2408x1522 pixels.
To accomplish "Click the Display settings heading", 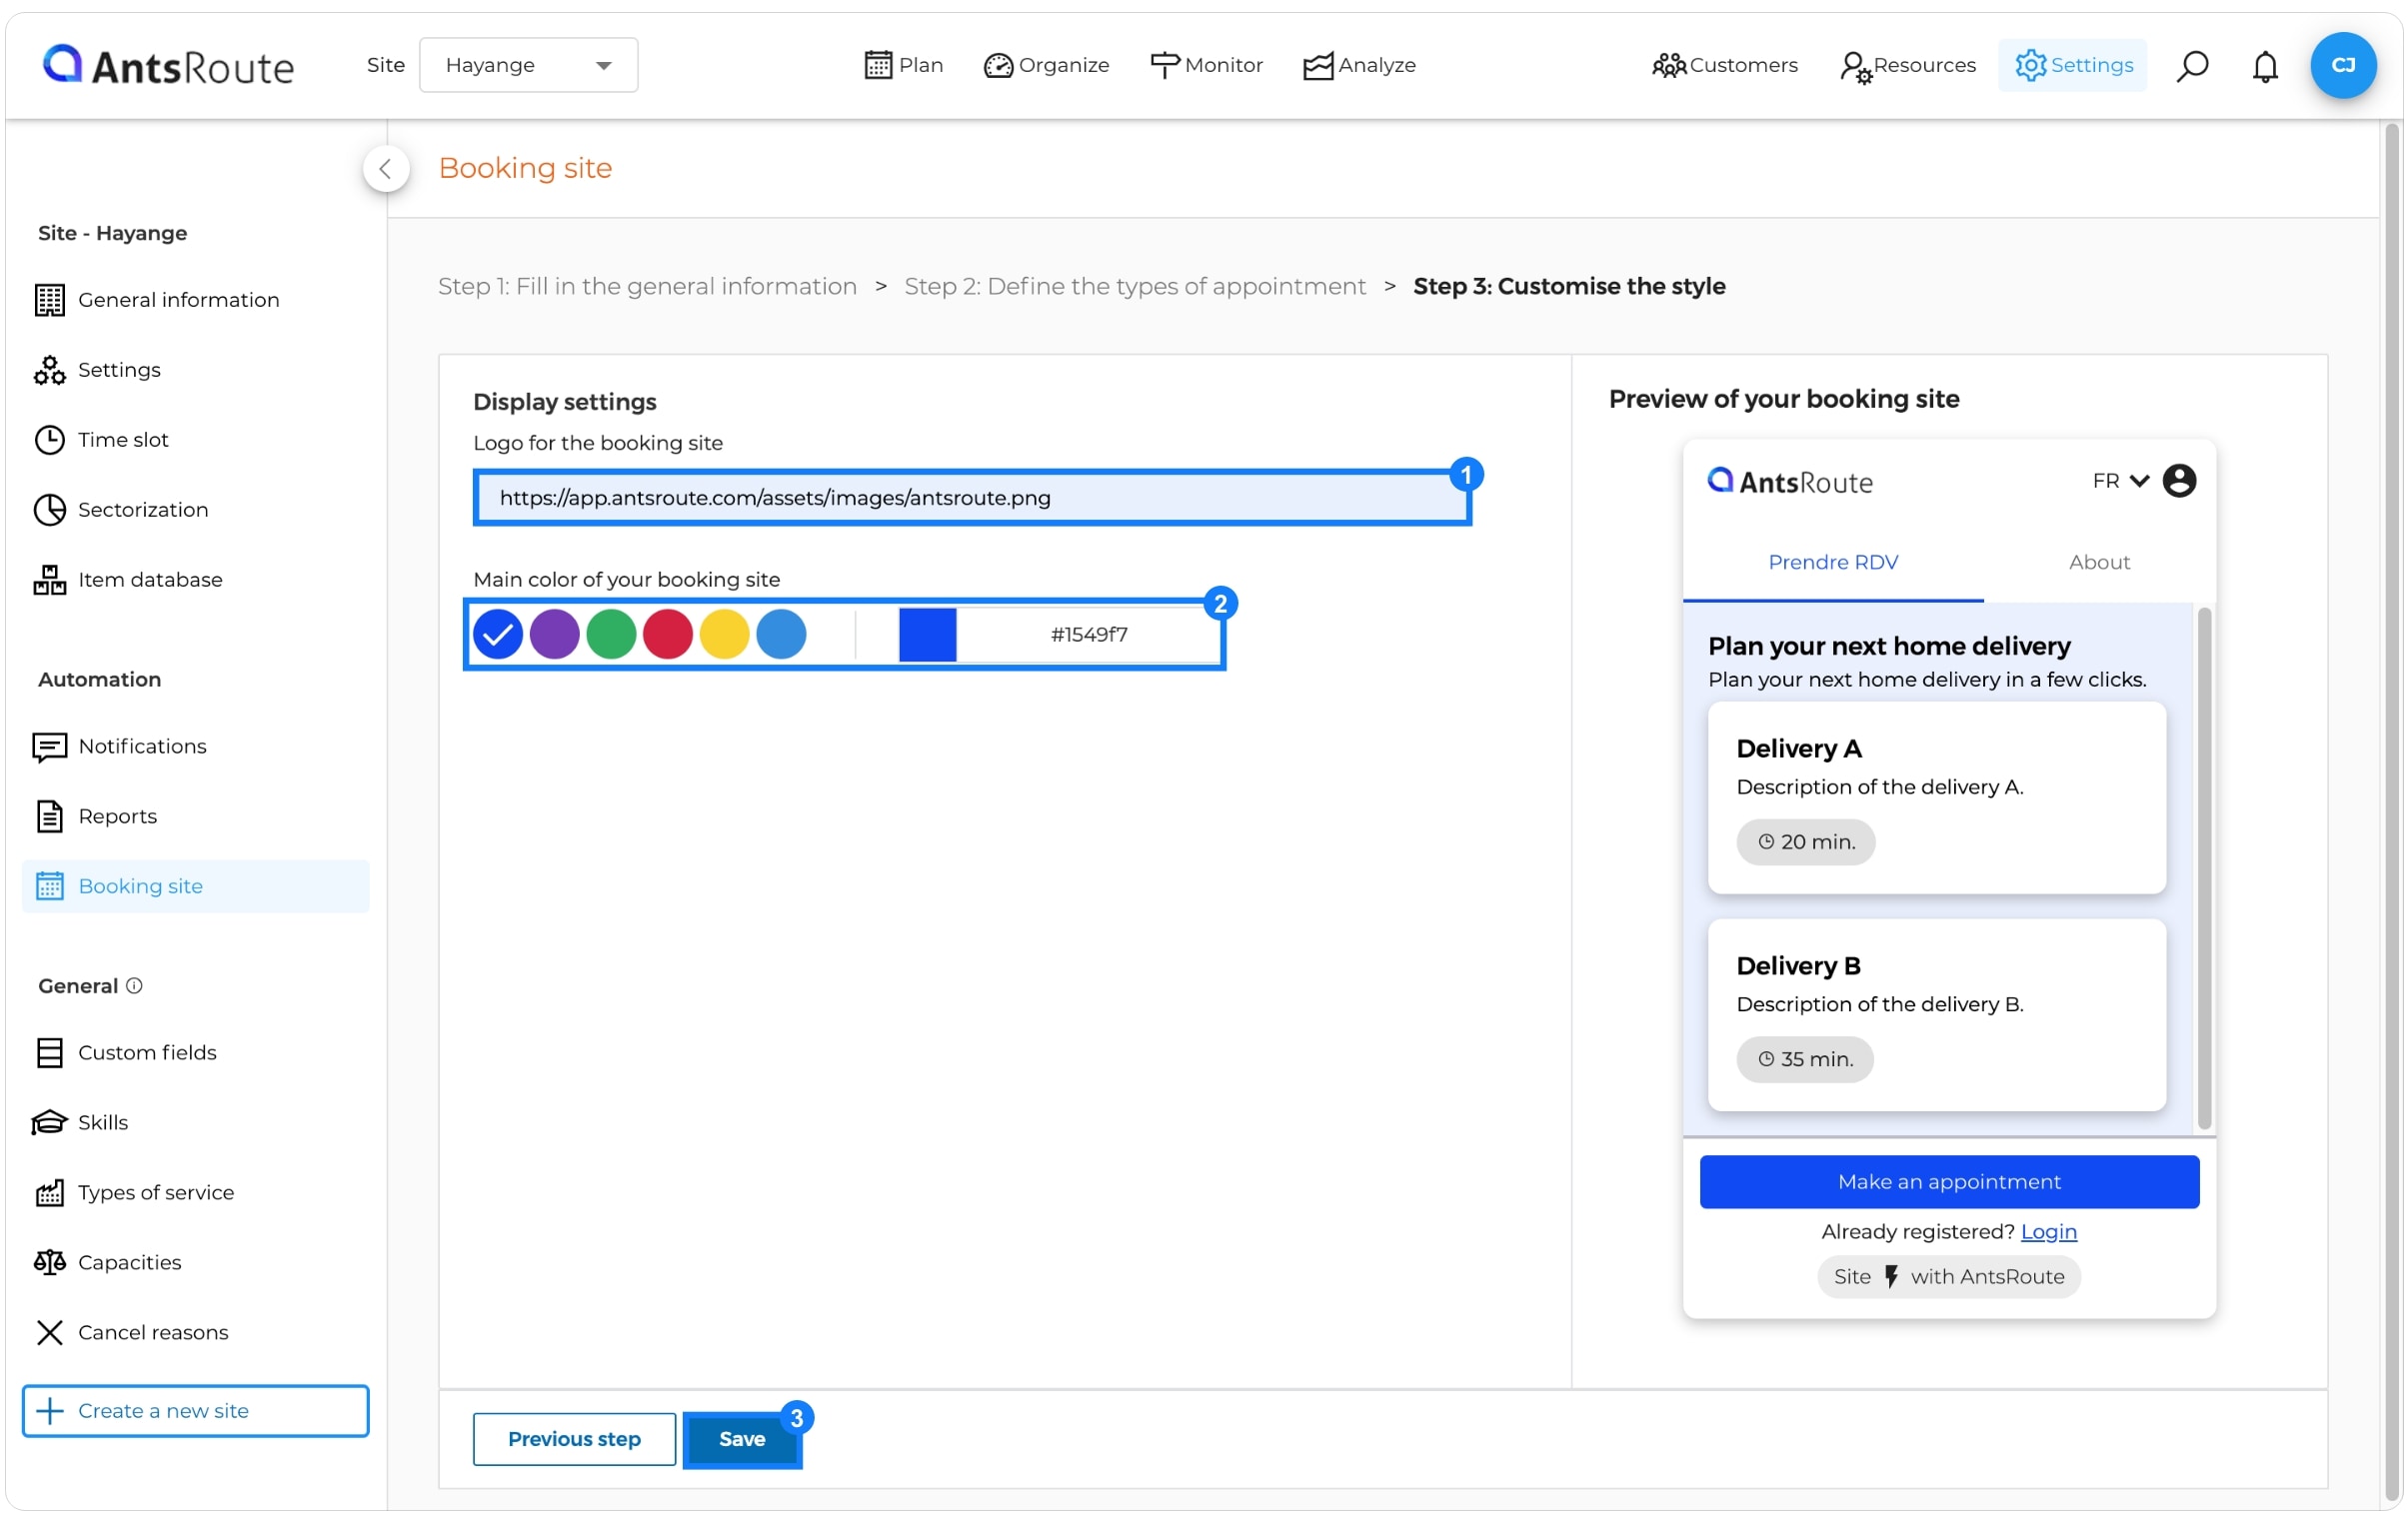I will click(564, 402).
